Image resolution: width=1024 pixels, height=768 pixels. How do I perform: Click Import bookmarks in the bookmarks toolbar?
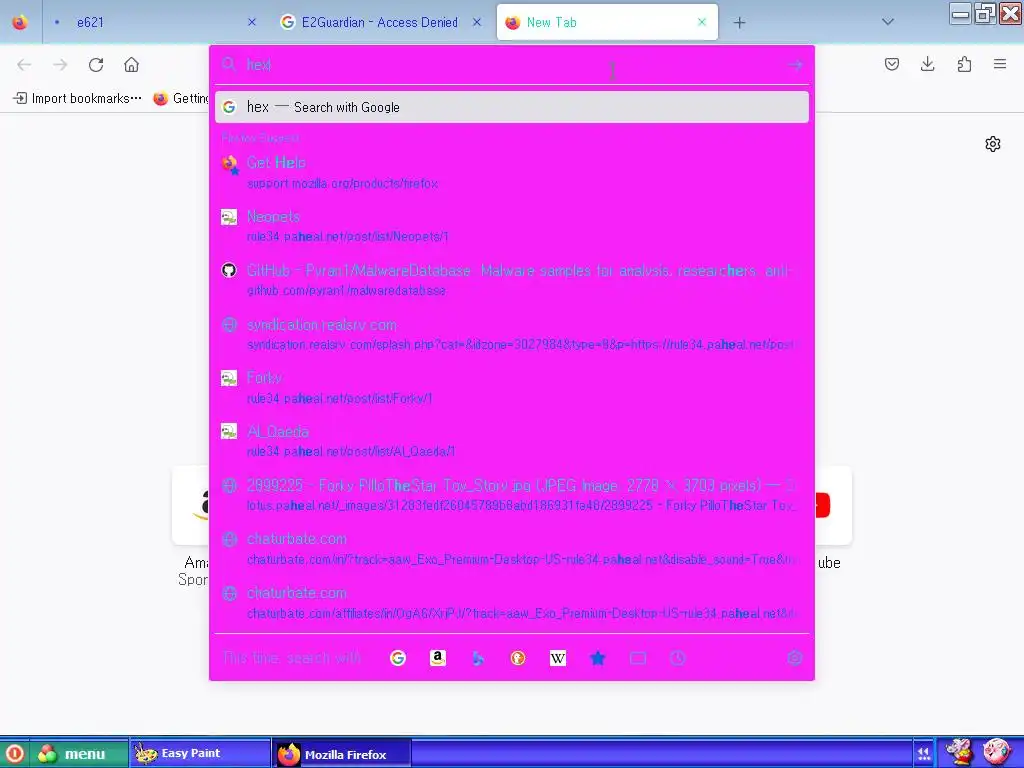coord(77,99)
